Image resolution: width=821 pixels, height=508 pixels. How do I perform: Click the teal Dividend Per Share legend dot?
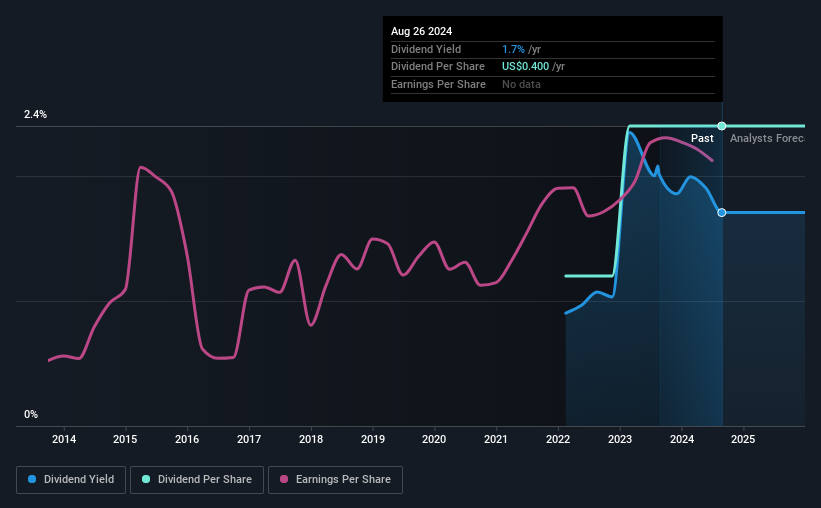(146, 479)
